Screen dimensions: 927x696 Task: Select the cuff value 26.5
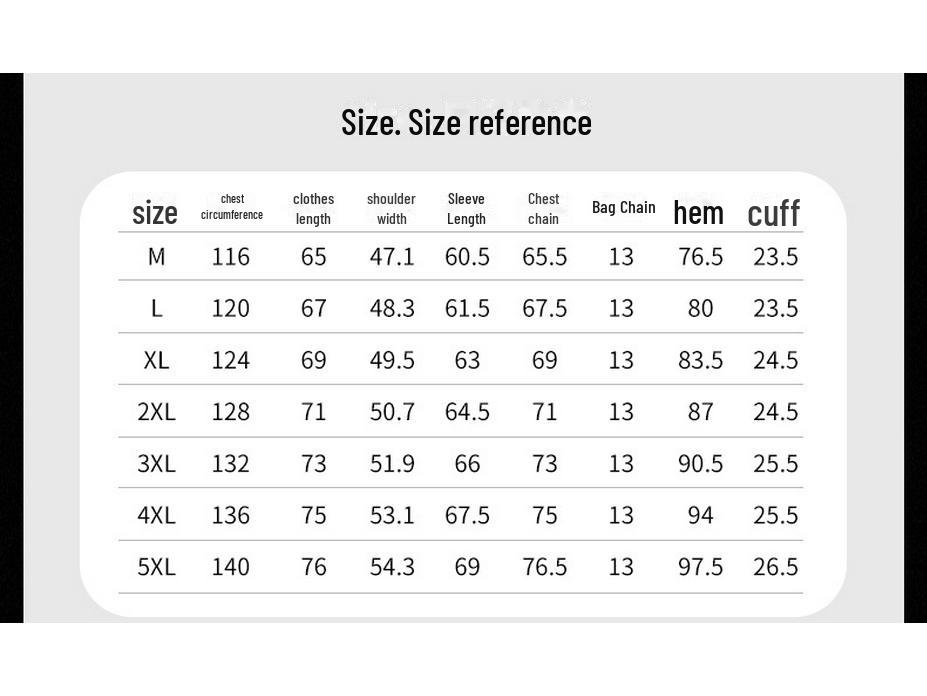(776, 567)
